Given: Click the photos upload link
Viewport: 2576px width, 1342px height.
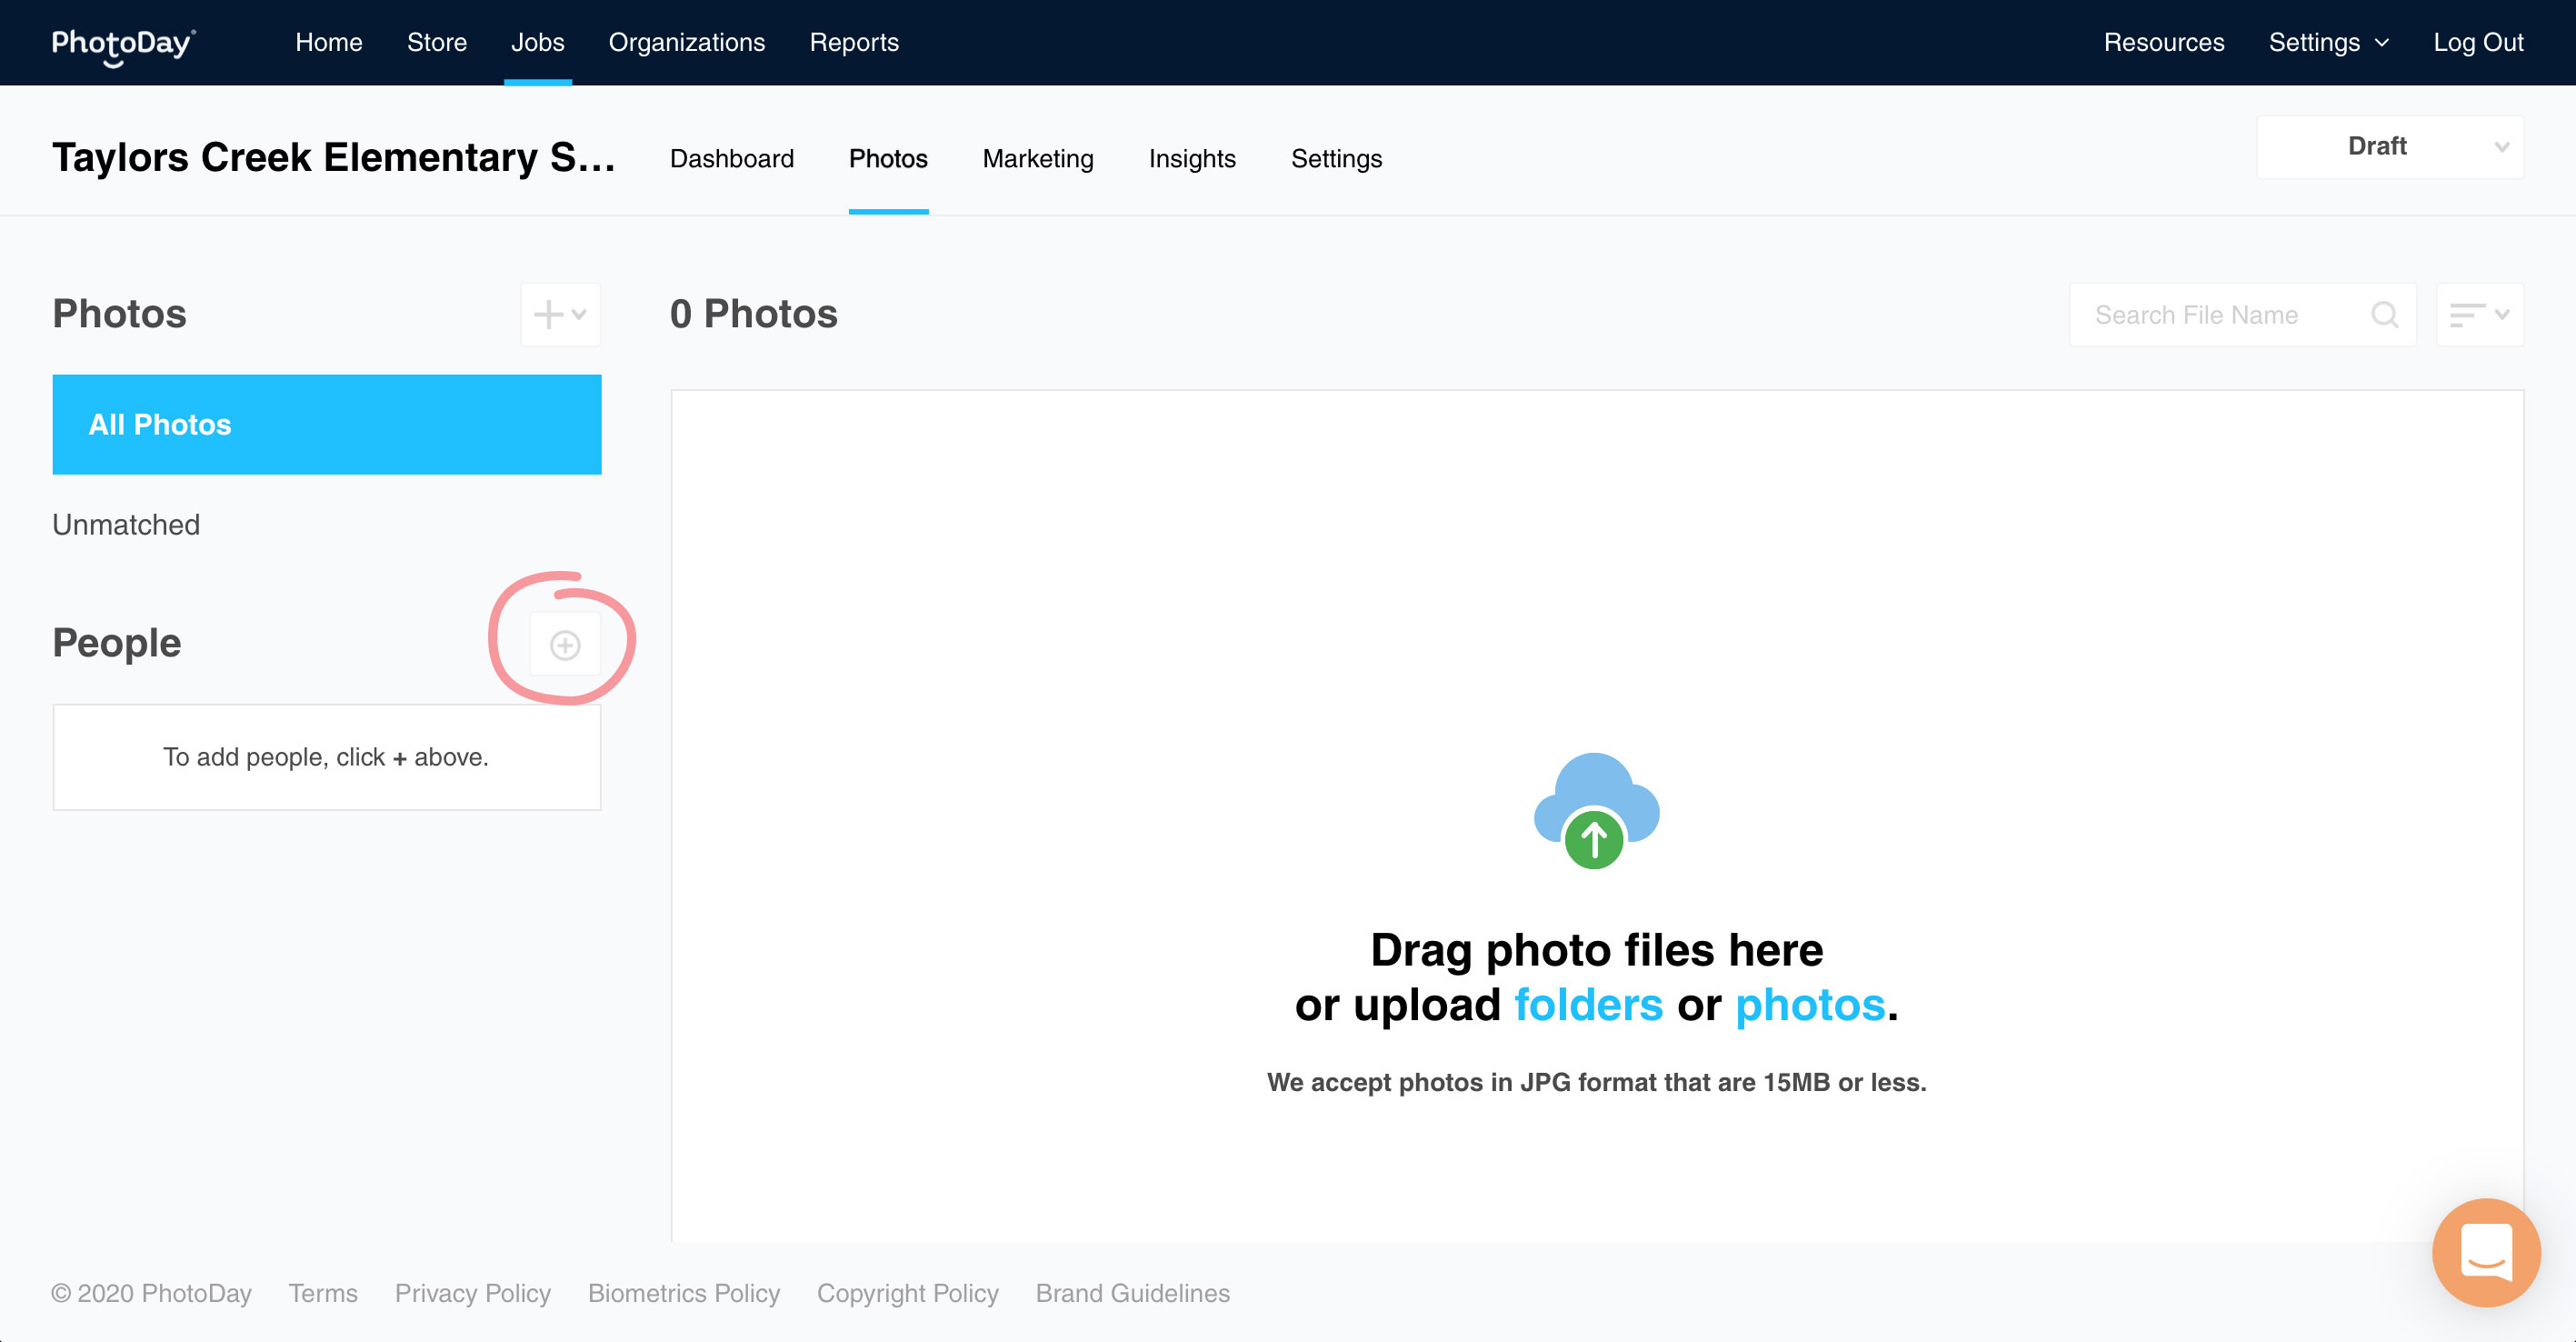Looking at the screenshot, I should pyautogui.click(x=1810, y=1005).
